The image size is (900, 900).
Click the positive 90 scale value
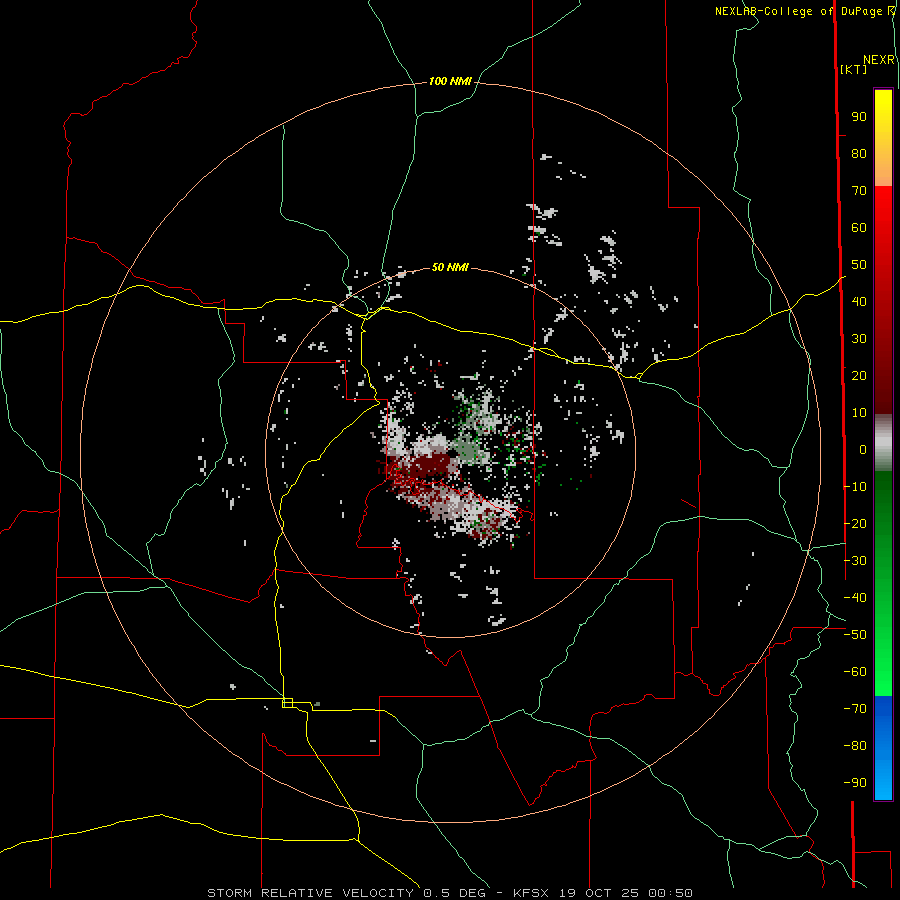tap(859, 117)
